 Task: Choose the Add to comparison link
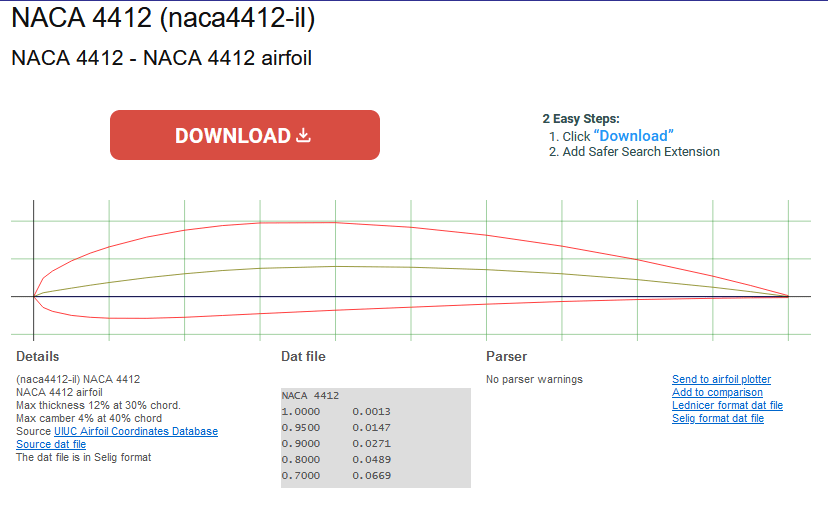(x=716, y=393)
